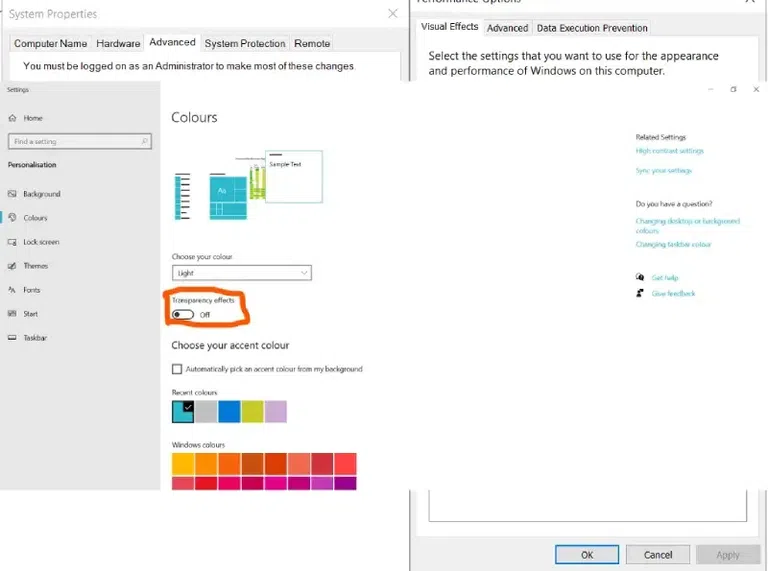Click the search magnifier in Find a setting

click(144, 142)
